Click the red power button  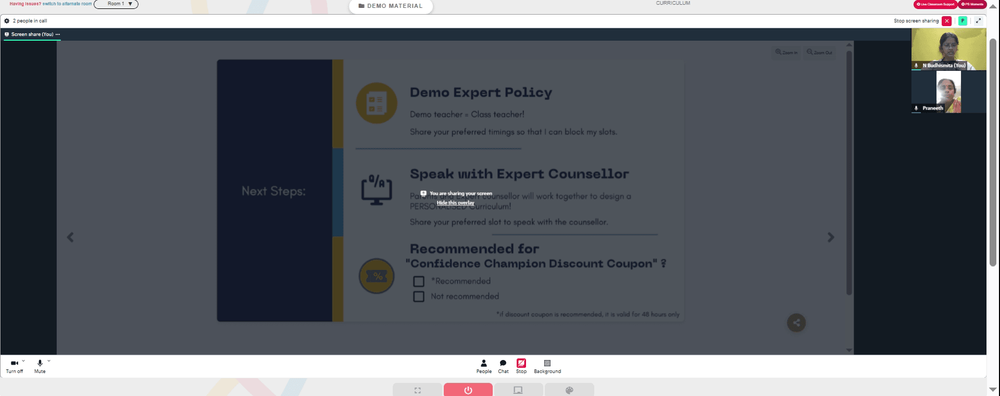[x=468, y=390]
